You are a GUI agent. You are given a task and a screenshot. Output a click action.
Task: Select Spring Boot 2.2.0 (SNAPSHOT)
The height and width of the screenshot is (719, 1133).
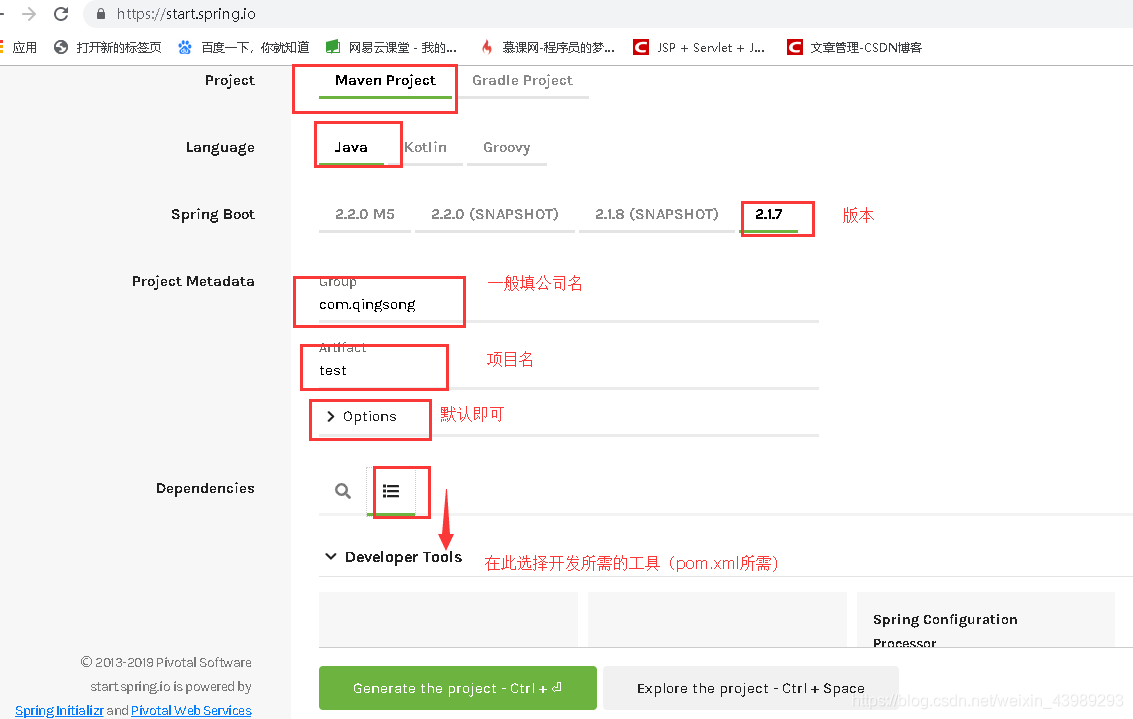point(495,215)
